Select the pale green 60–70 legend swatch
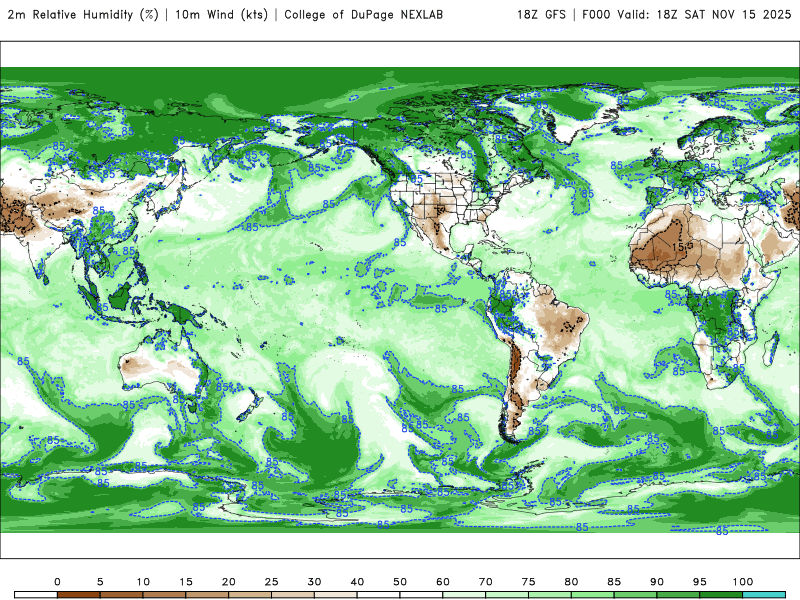The width and height of the screenshot is (800, 600). (x=464, y=595)
